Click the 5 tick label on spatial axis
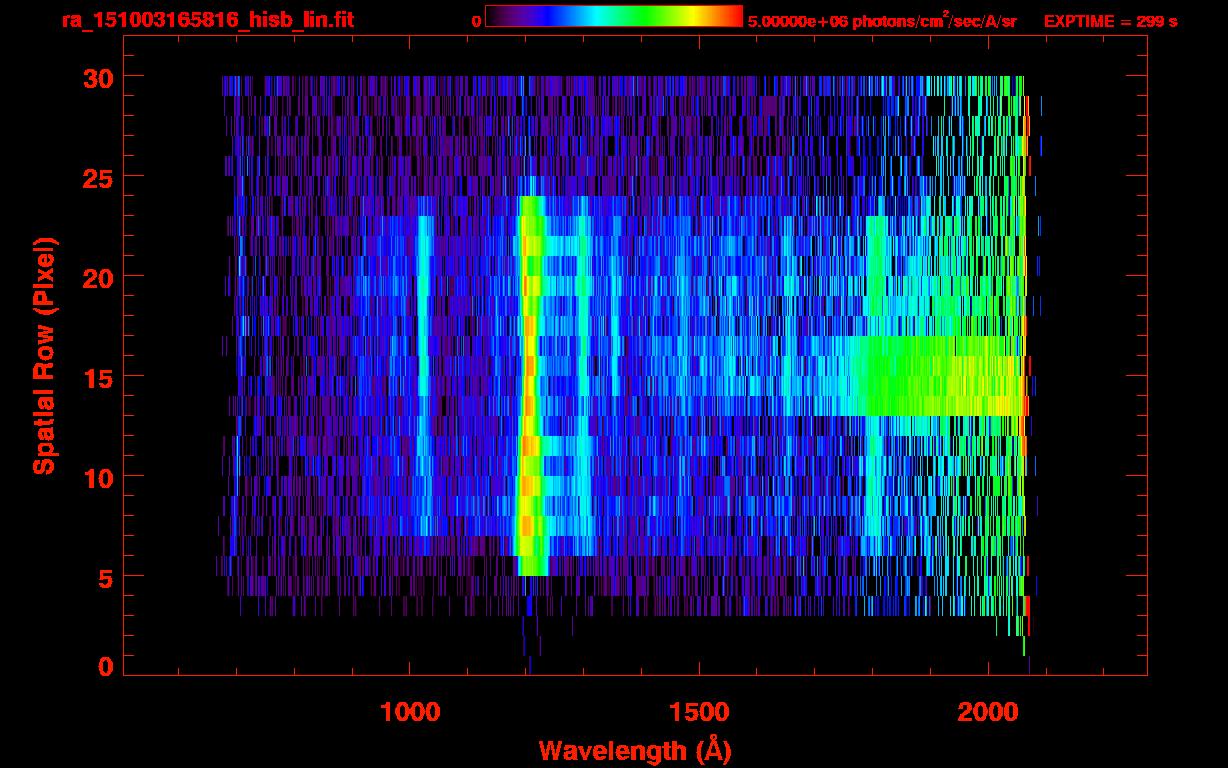The image size is (1228, 768). coord(102,577)
